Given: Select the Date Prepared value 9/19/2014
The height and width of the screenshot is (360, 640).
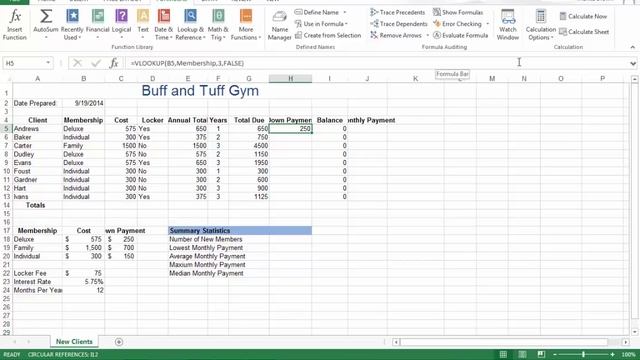Looking at the screenshot, I should pos(83,103).
